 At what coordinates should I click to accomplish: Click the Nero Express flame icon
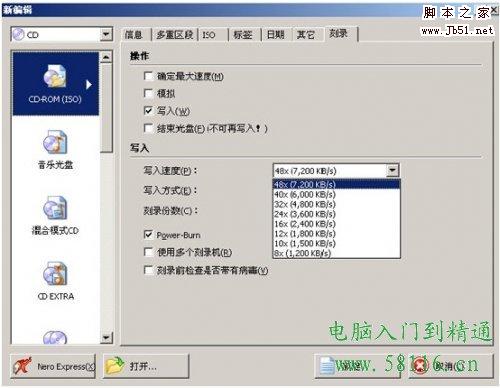coord(23,366)
